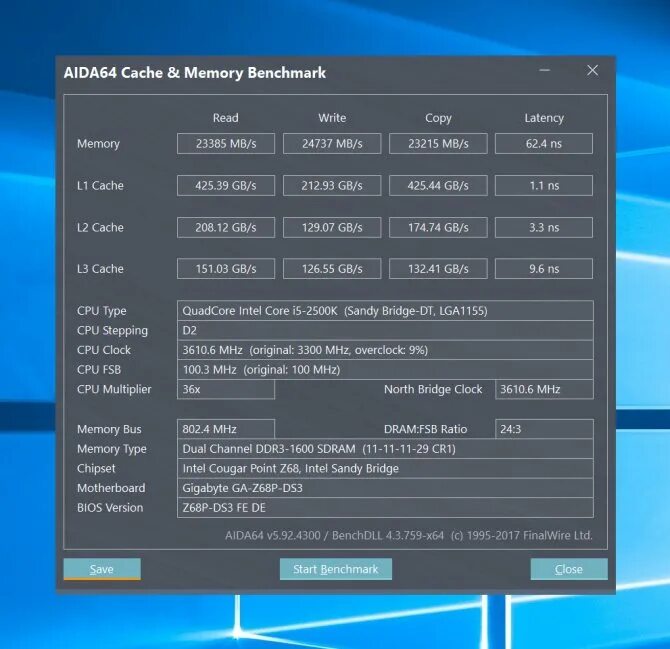The width and height of the screenshot is (670, 649).
Task: Click L2 Cache Read 208.12 GB/s
Action: point(226,227)
